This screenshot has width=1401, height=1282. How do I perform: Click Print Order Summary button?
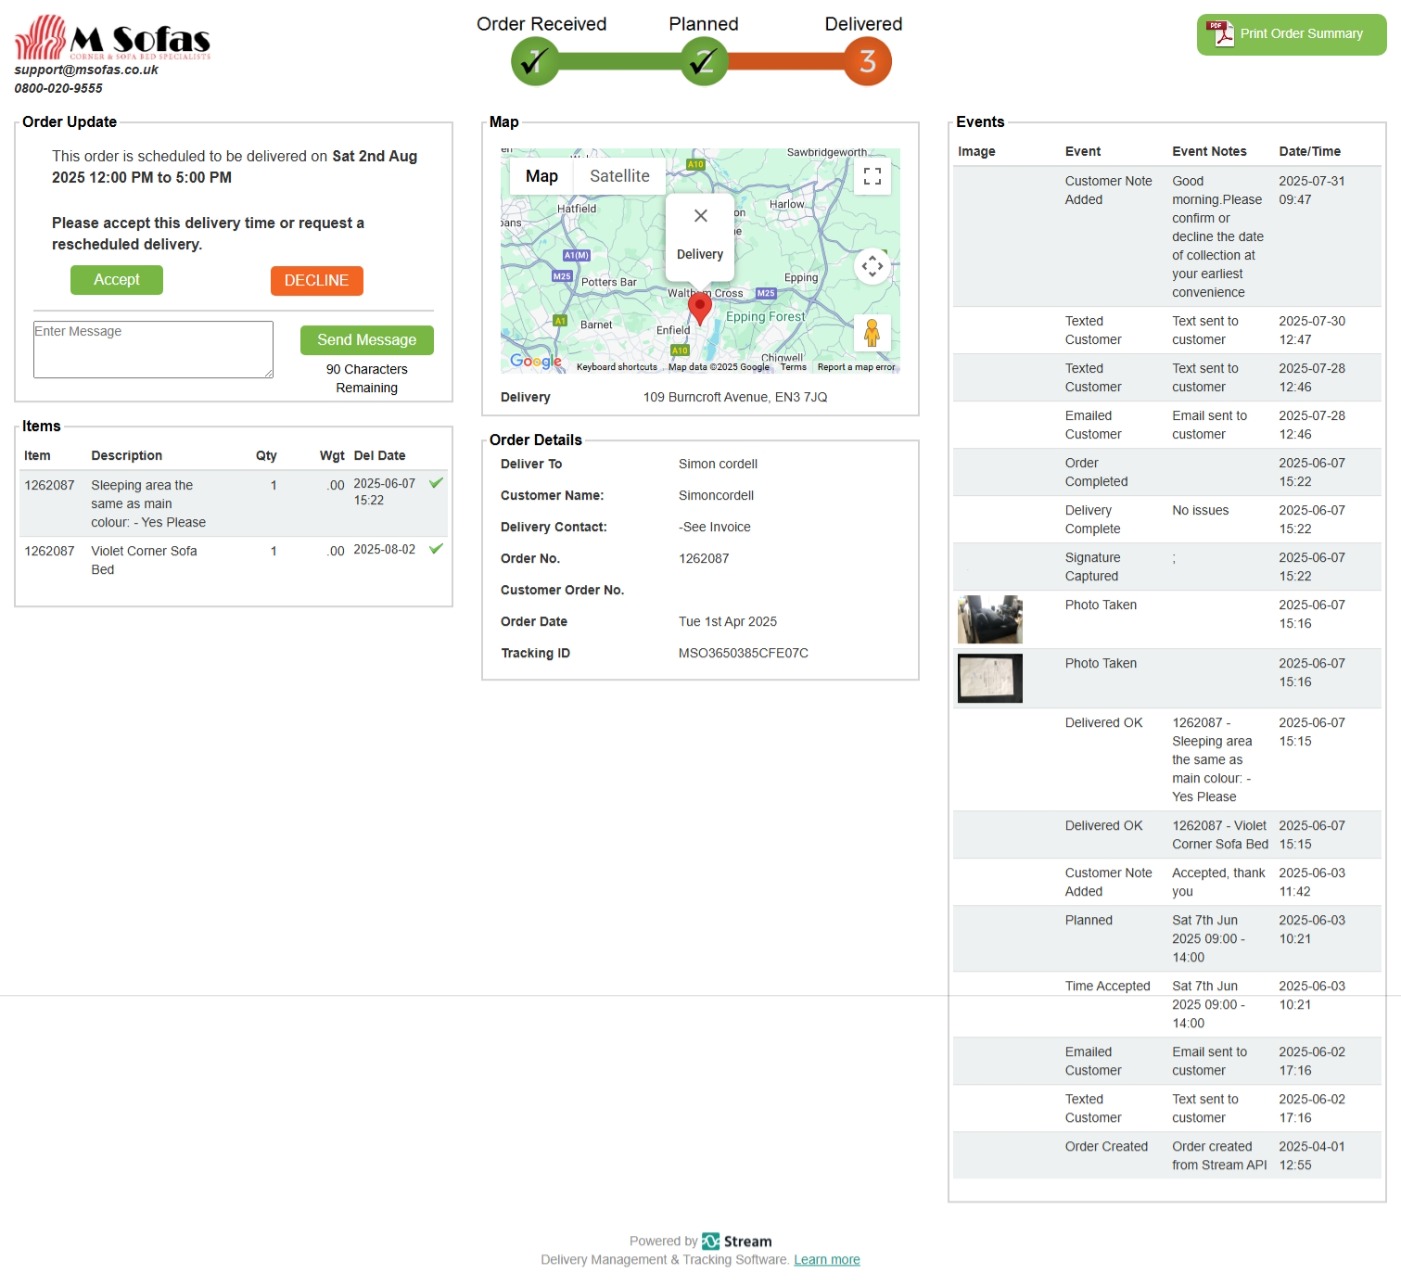pyautogui.click(x=1291, y=34)
